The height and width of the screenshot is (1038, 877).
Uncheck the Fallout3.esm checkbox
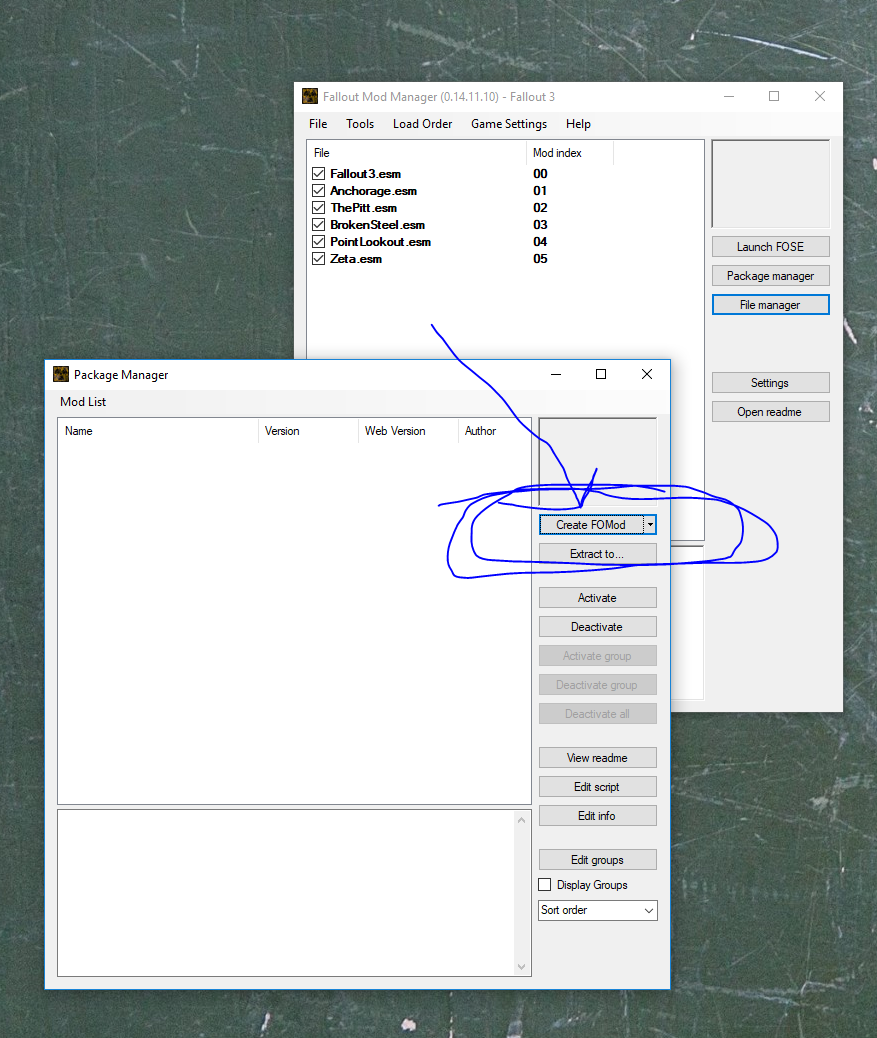point(318,173)
